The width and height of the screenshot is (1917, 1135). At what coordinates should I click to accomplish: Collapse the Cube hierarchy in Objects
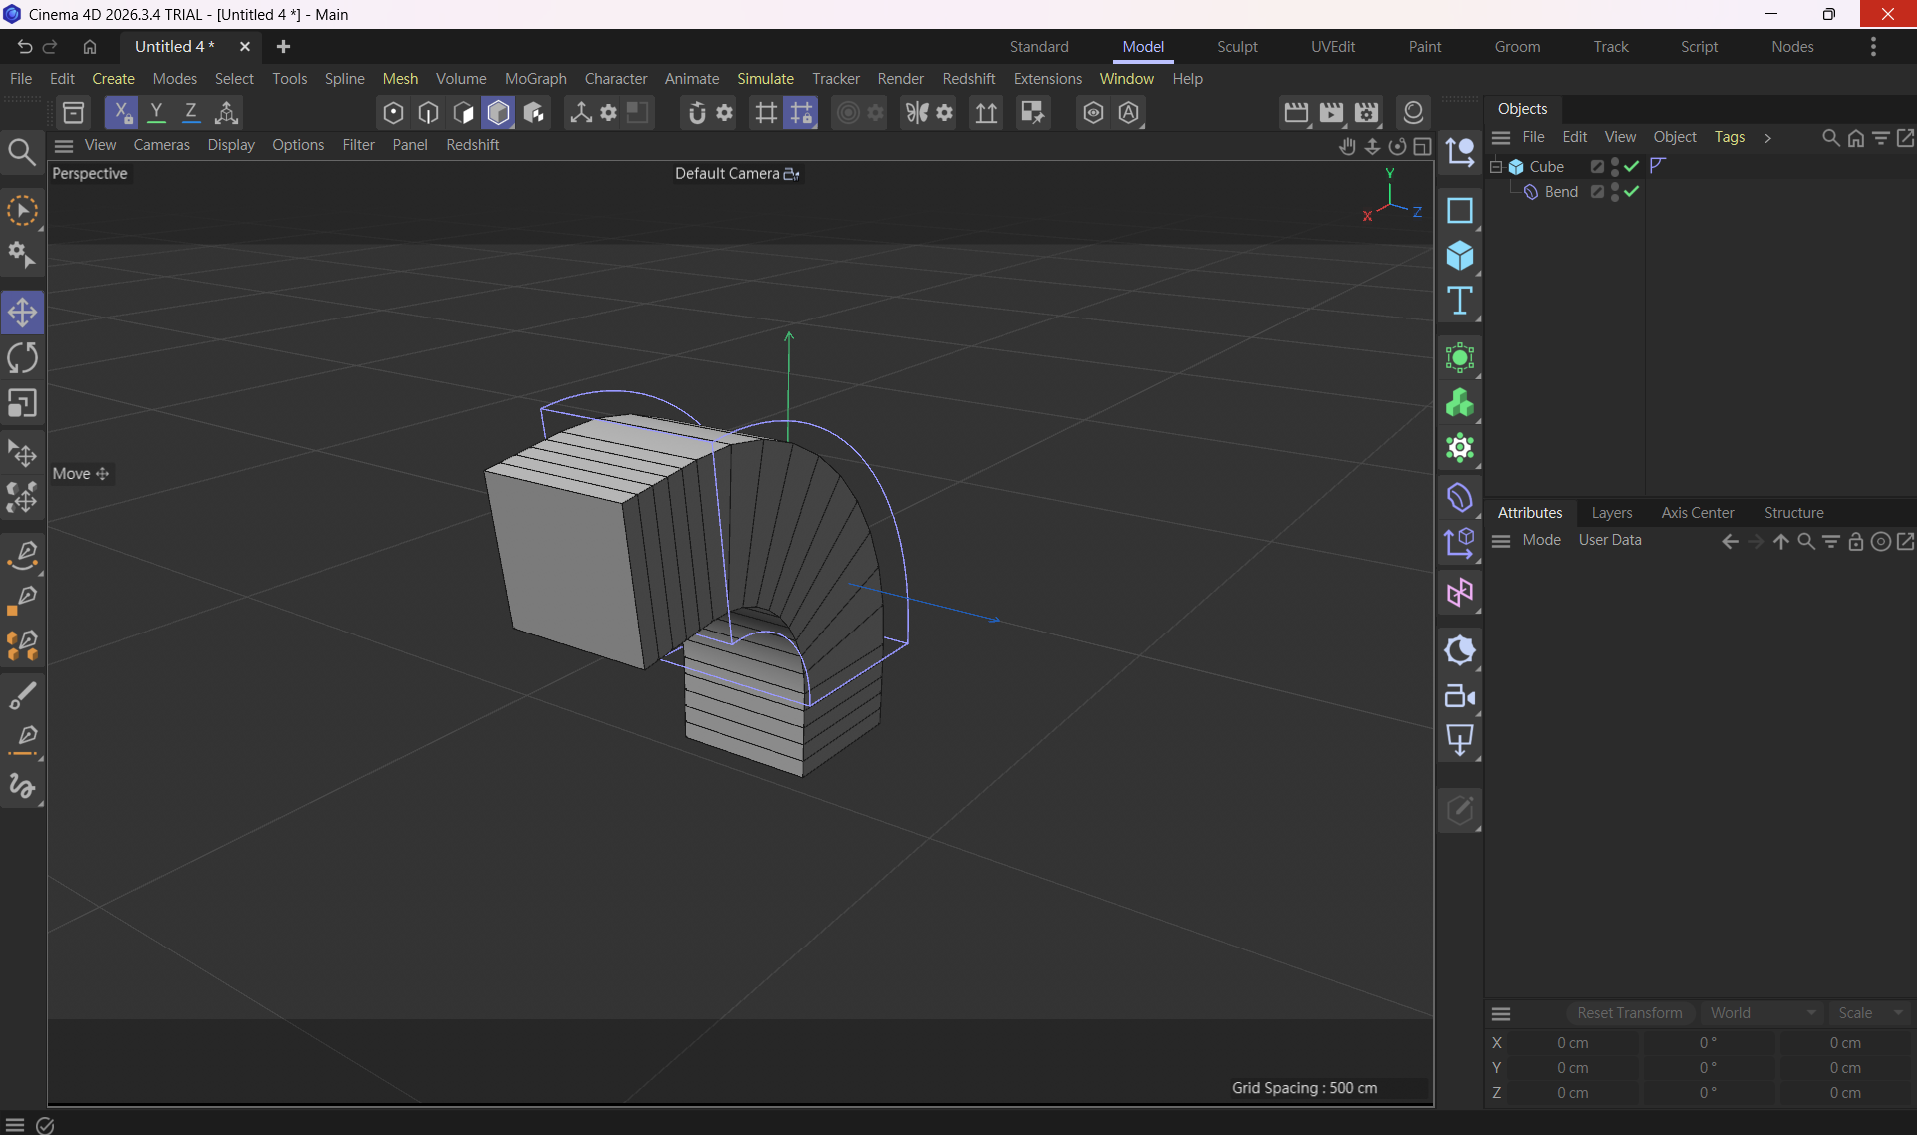click(1496, 167)
